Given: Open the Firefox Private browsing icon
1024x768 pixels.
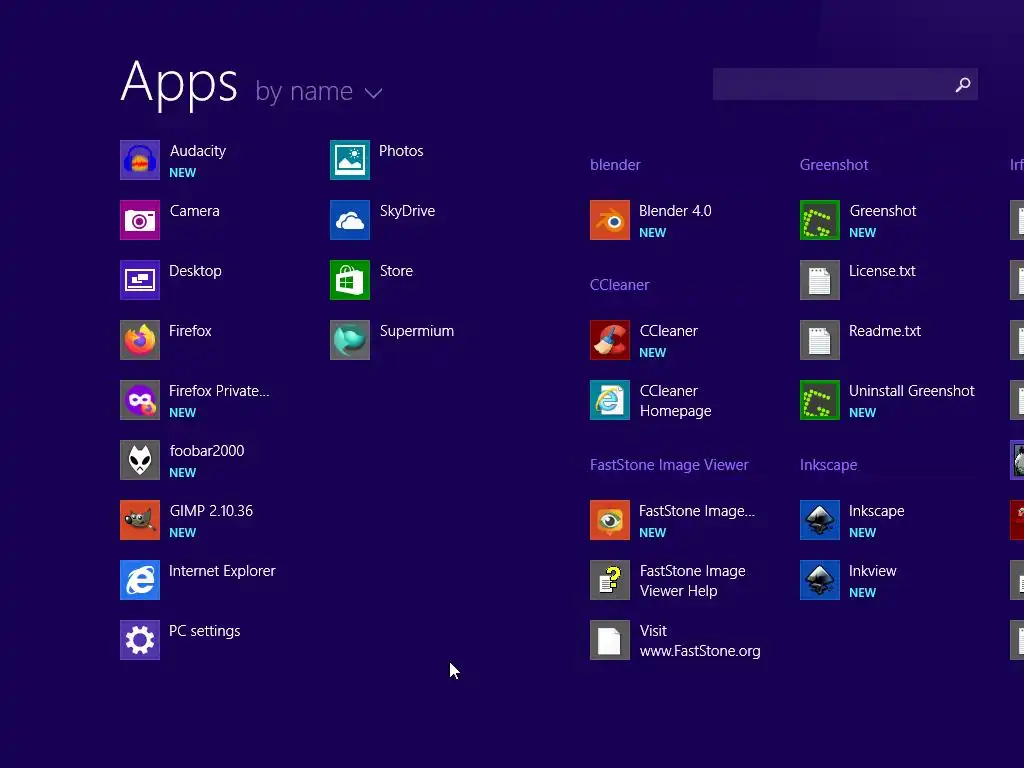Looking at the screenshot, I should tap(140, 400).
